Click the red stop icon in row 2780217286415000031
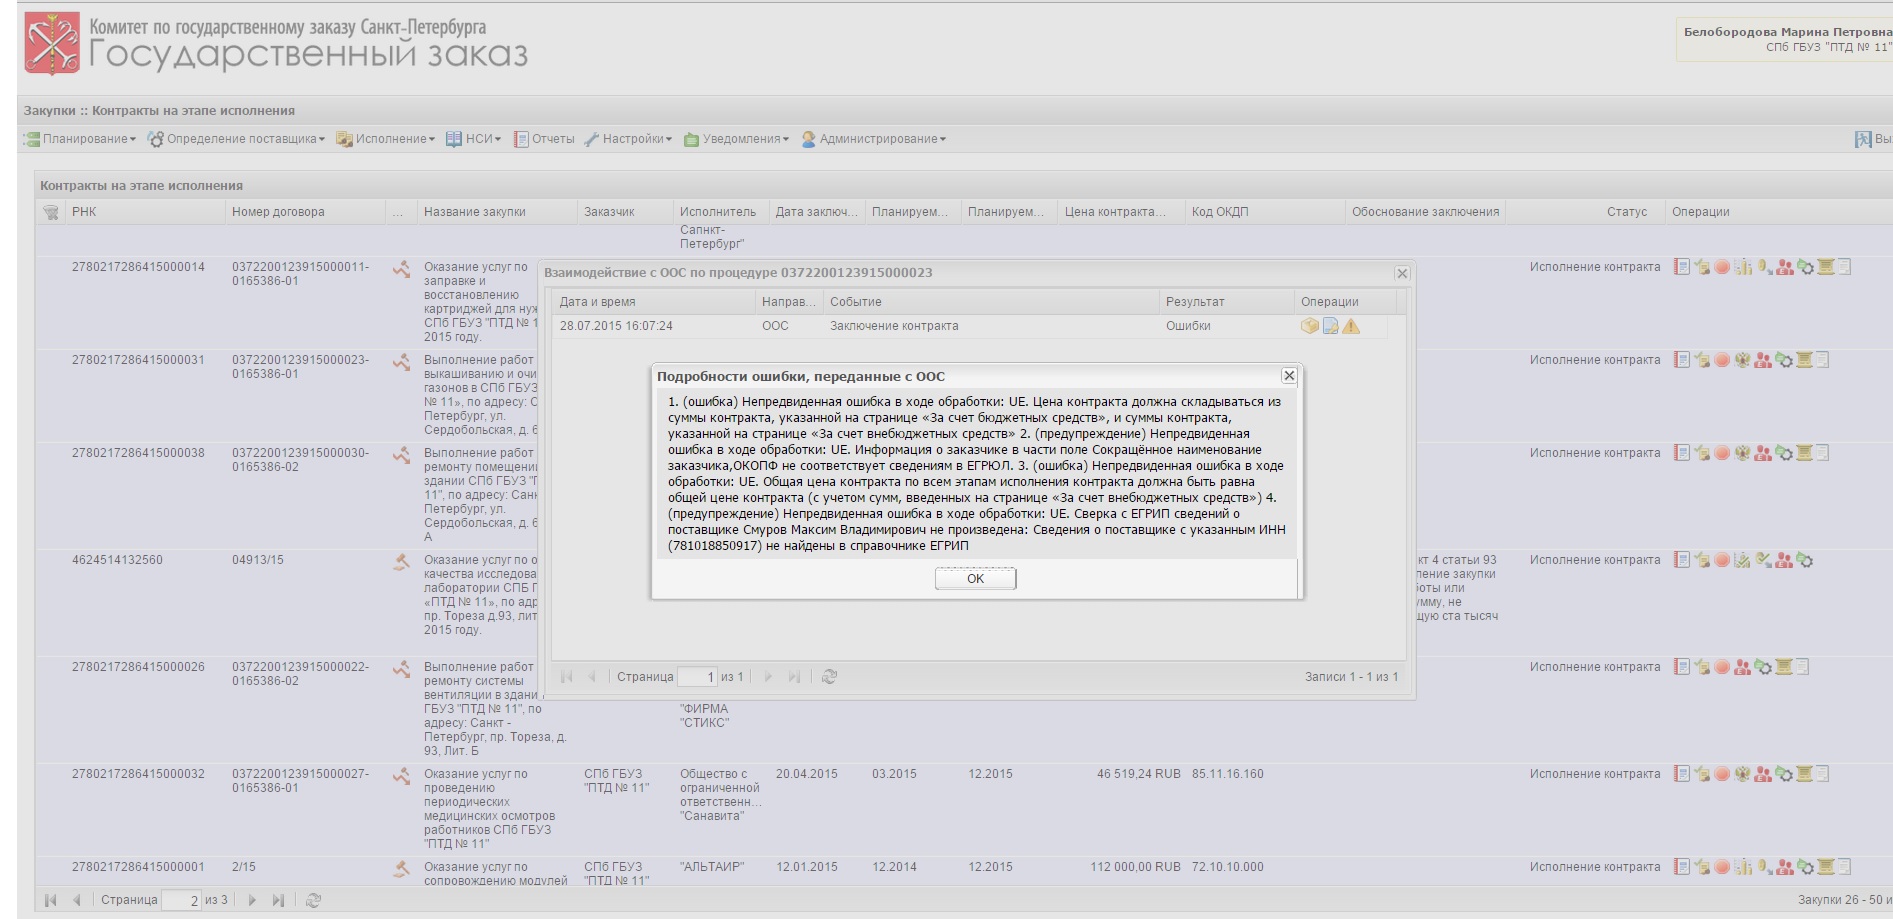 click(x=1722, y=360)
